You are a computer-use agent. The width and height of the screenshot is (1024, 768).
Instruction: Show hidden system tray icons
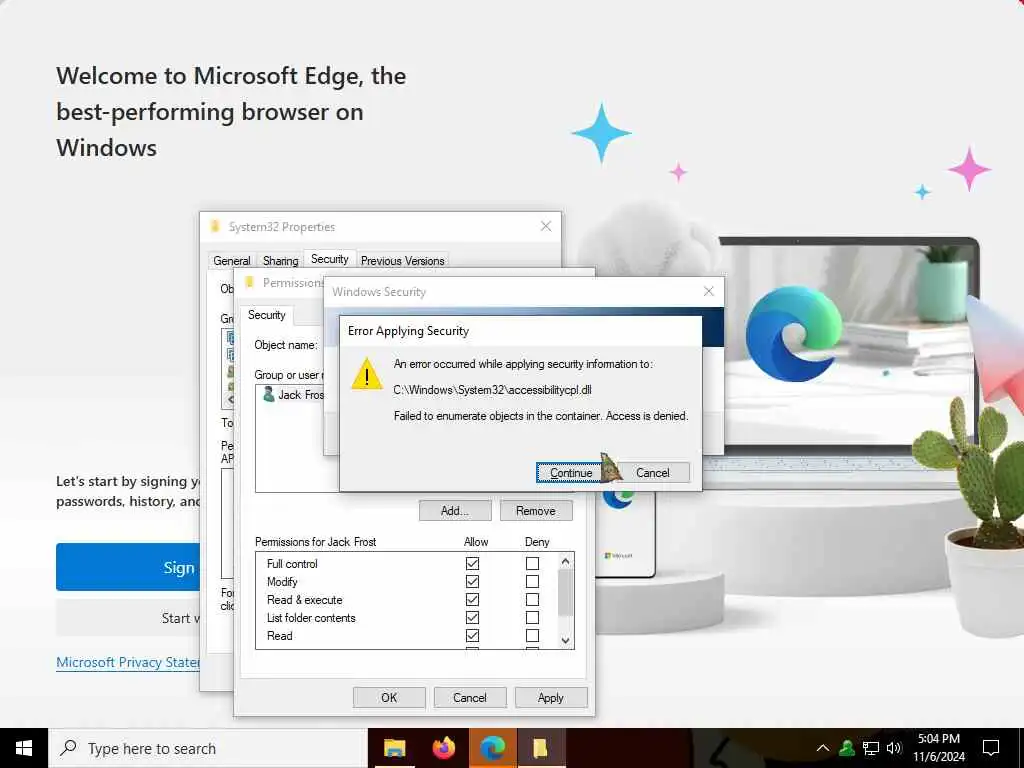coord(823,748)
